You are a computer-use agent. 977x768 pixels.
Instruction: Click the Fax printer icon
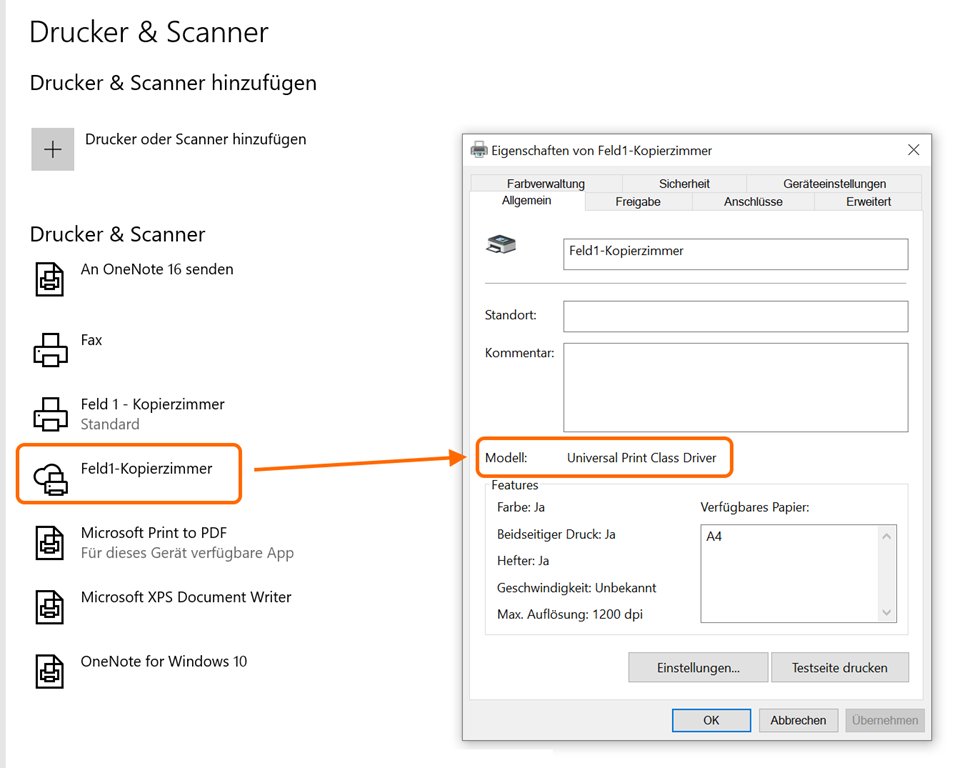tap(50, 350)
